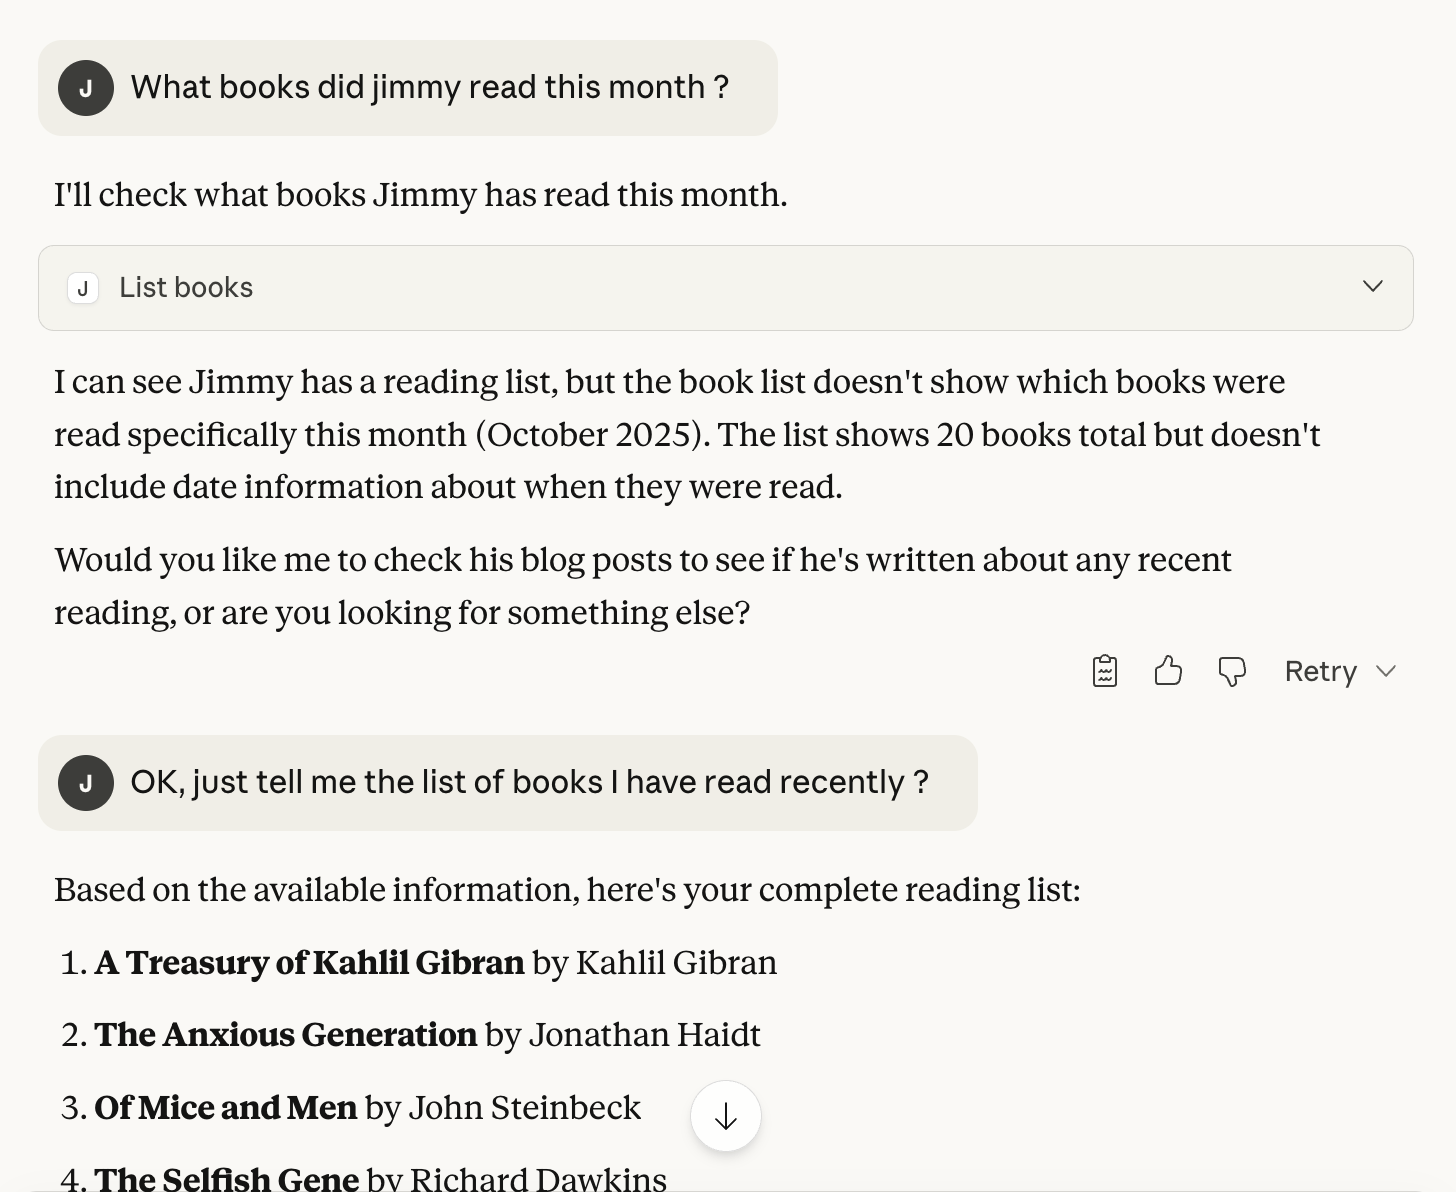Give the response a thumbs up
The height and width of the screenshot is (1192, 1456).
(1168, 671)
